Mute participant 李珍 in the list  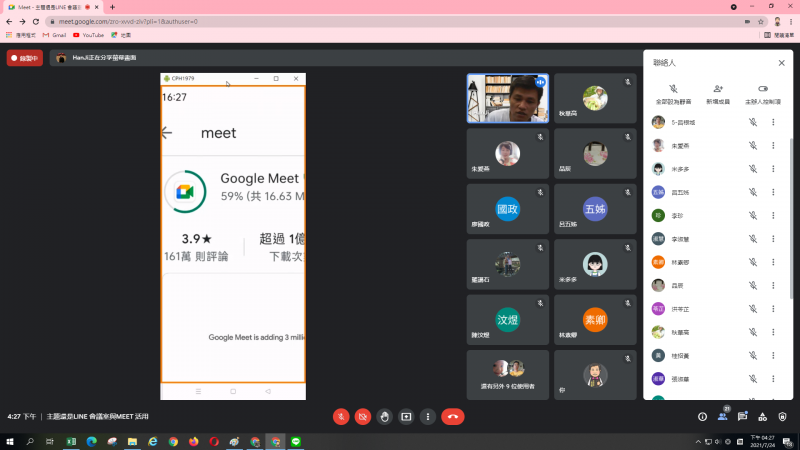tap(753, 215)
